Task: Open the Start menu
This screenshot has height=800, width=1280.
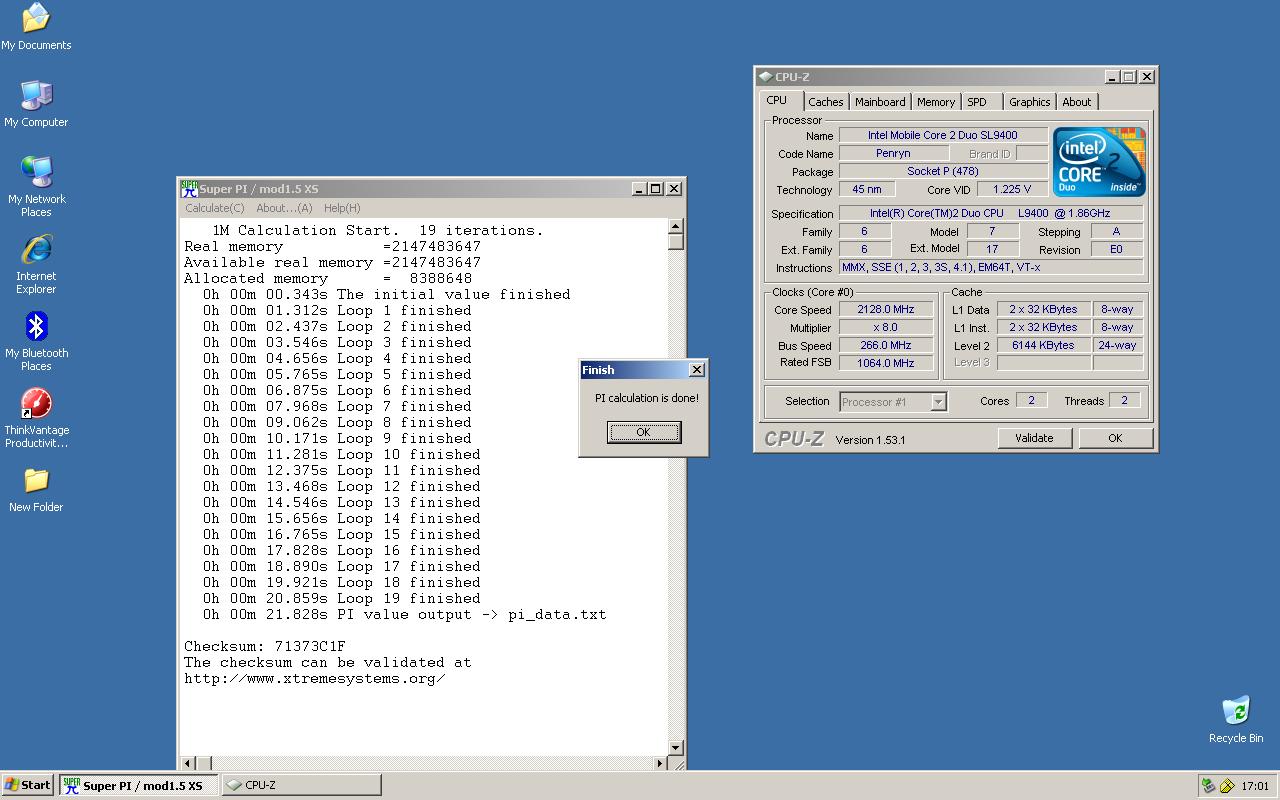Action: 28,785
